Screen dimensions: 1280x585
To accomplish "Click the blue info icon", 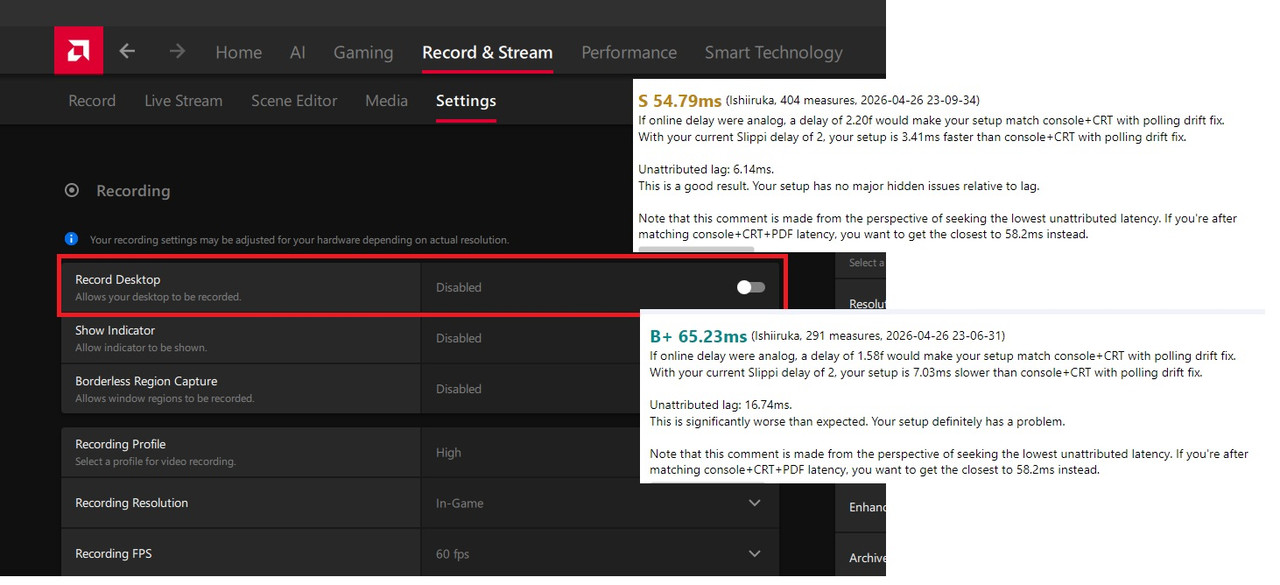I will click(x=71, y=239).
